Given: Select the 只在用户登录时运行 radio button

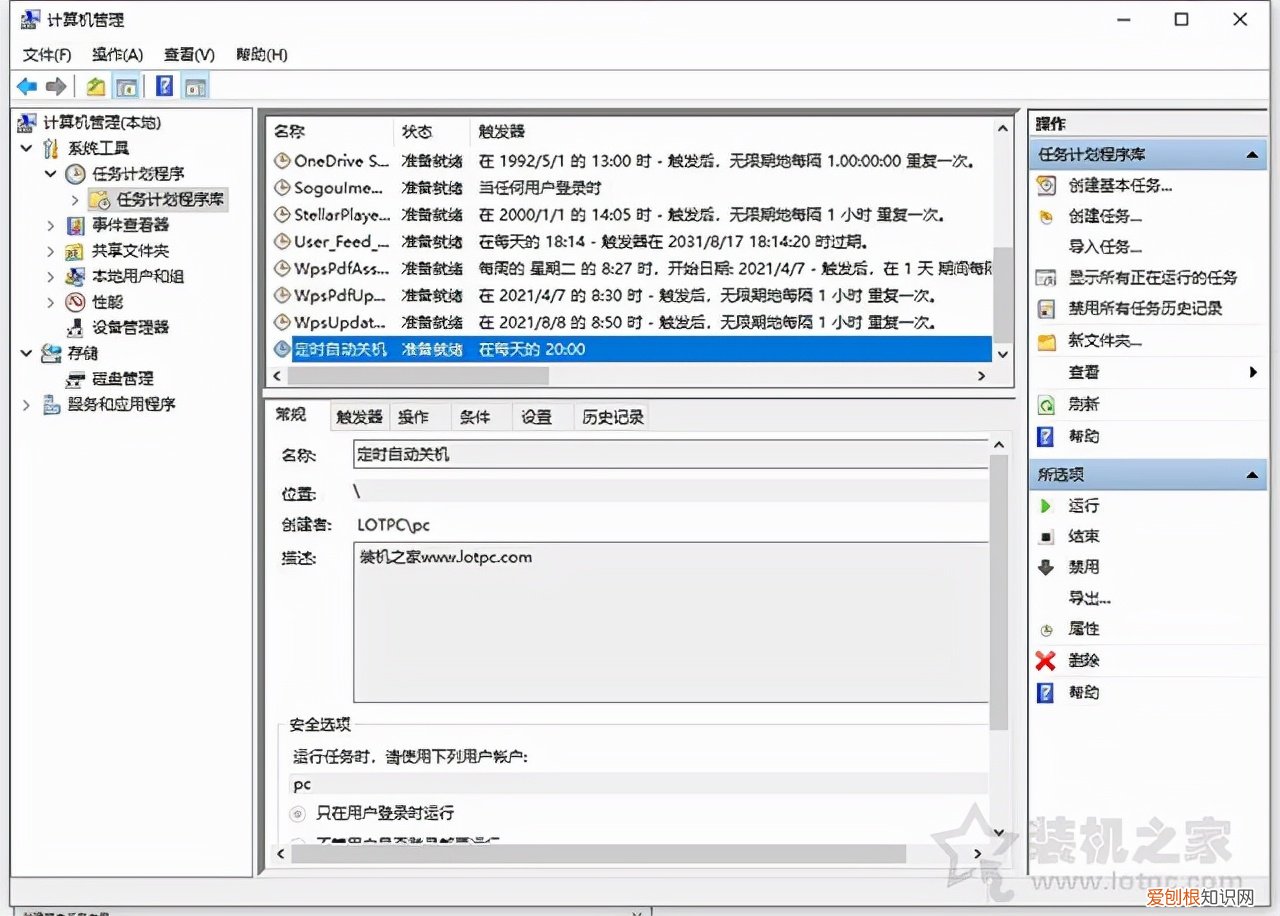Looking at the screenshot, I should tap(296, 813).
